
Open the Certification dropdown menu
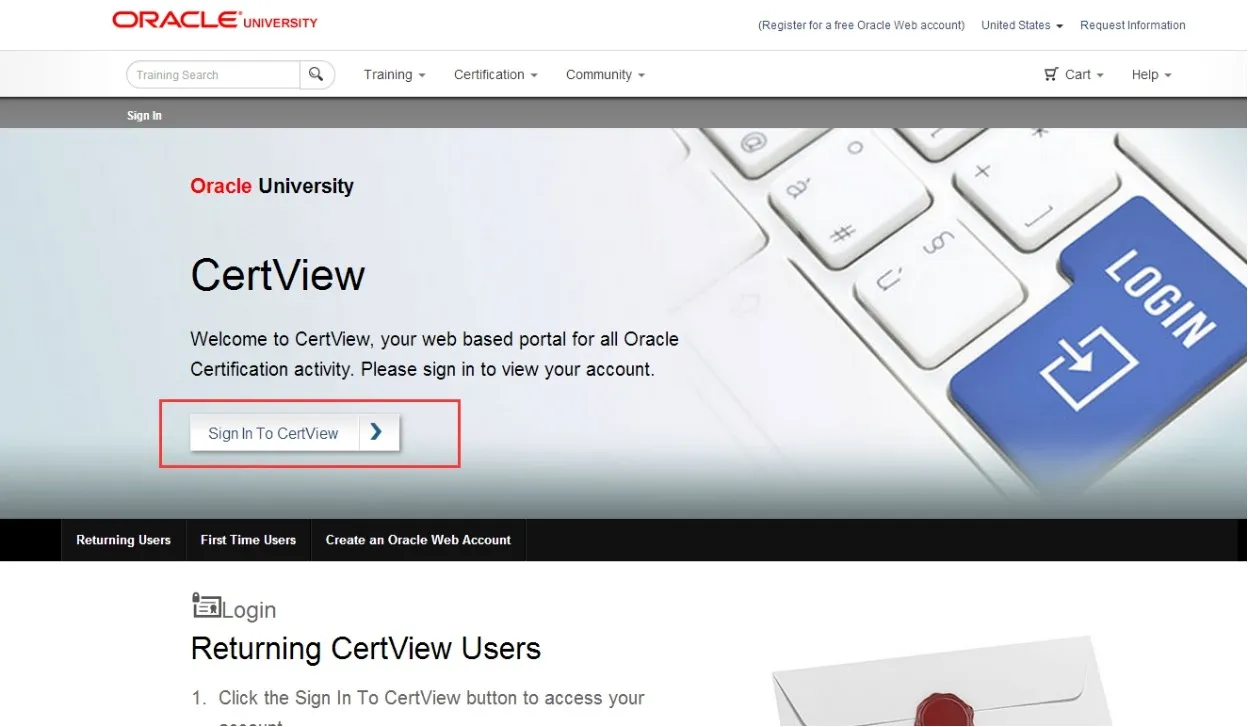[x=495, y=75]
